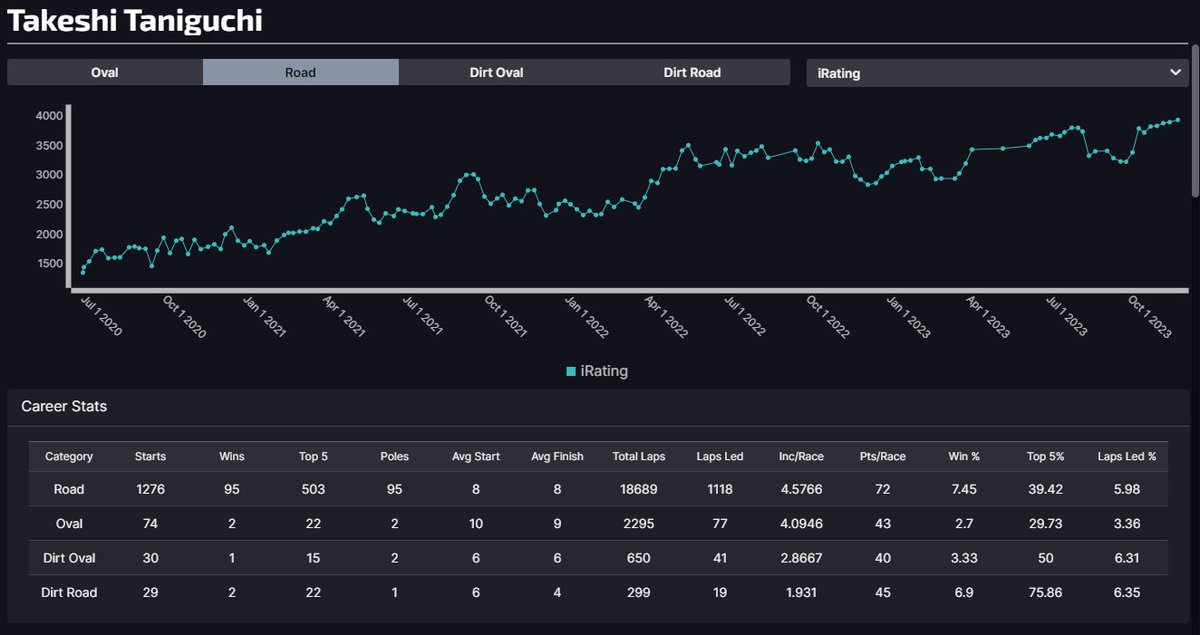Click the Win % column header
The image size is (1200, 635).
964,456
